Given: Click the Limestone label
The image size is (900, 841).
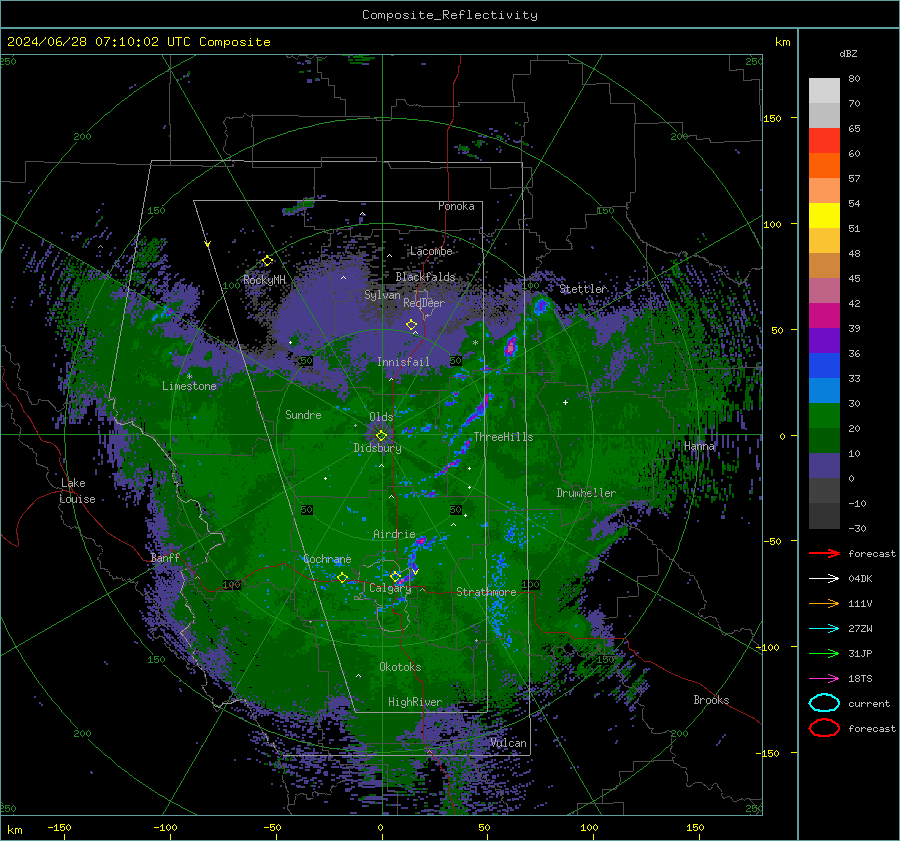Looking at the screenshot, I should tap(189, 386).
